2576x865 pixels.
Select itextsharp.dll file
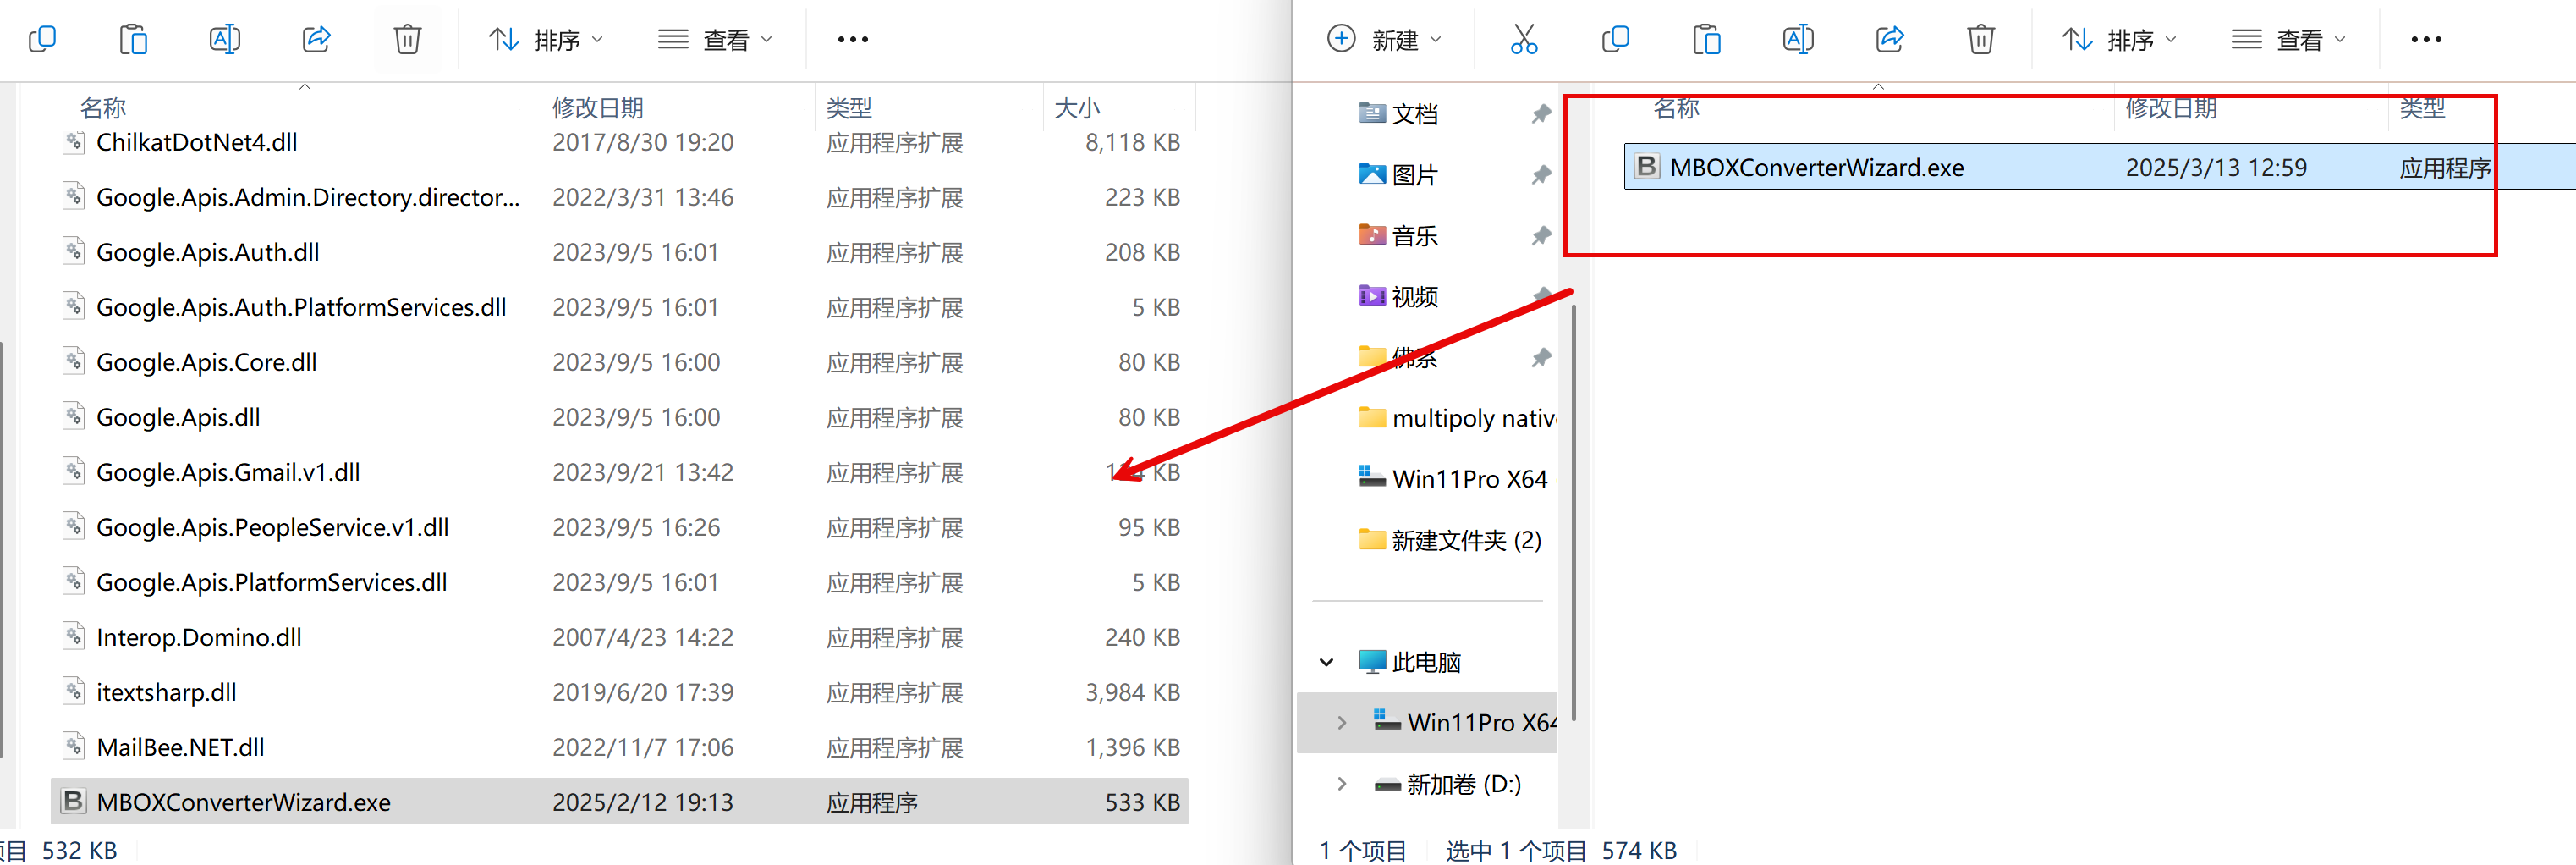pos(166,692)
